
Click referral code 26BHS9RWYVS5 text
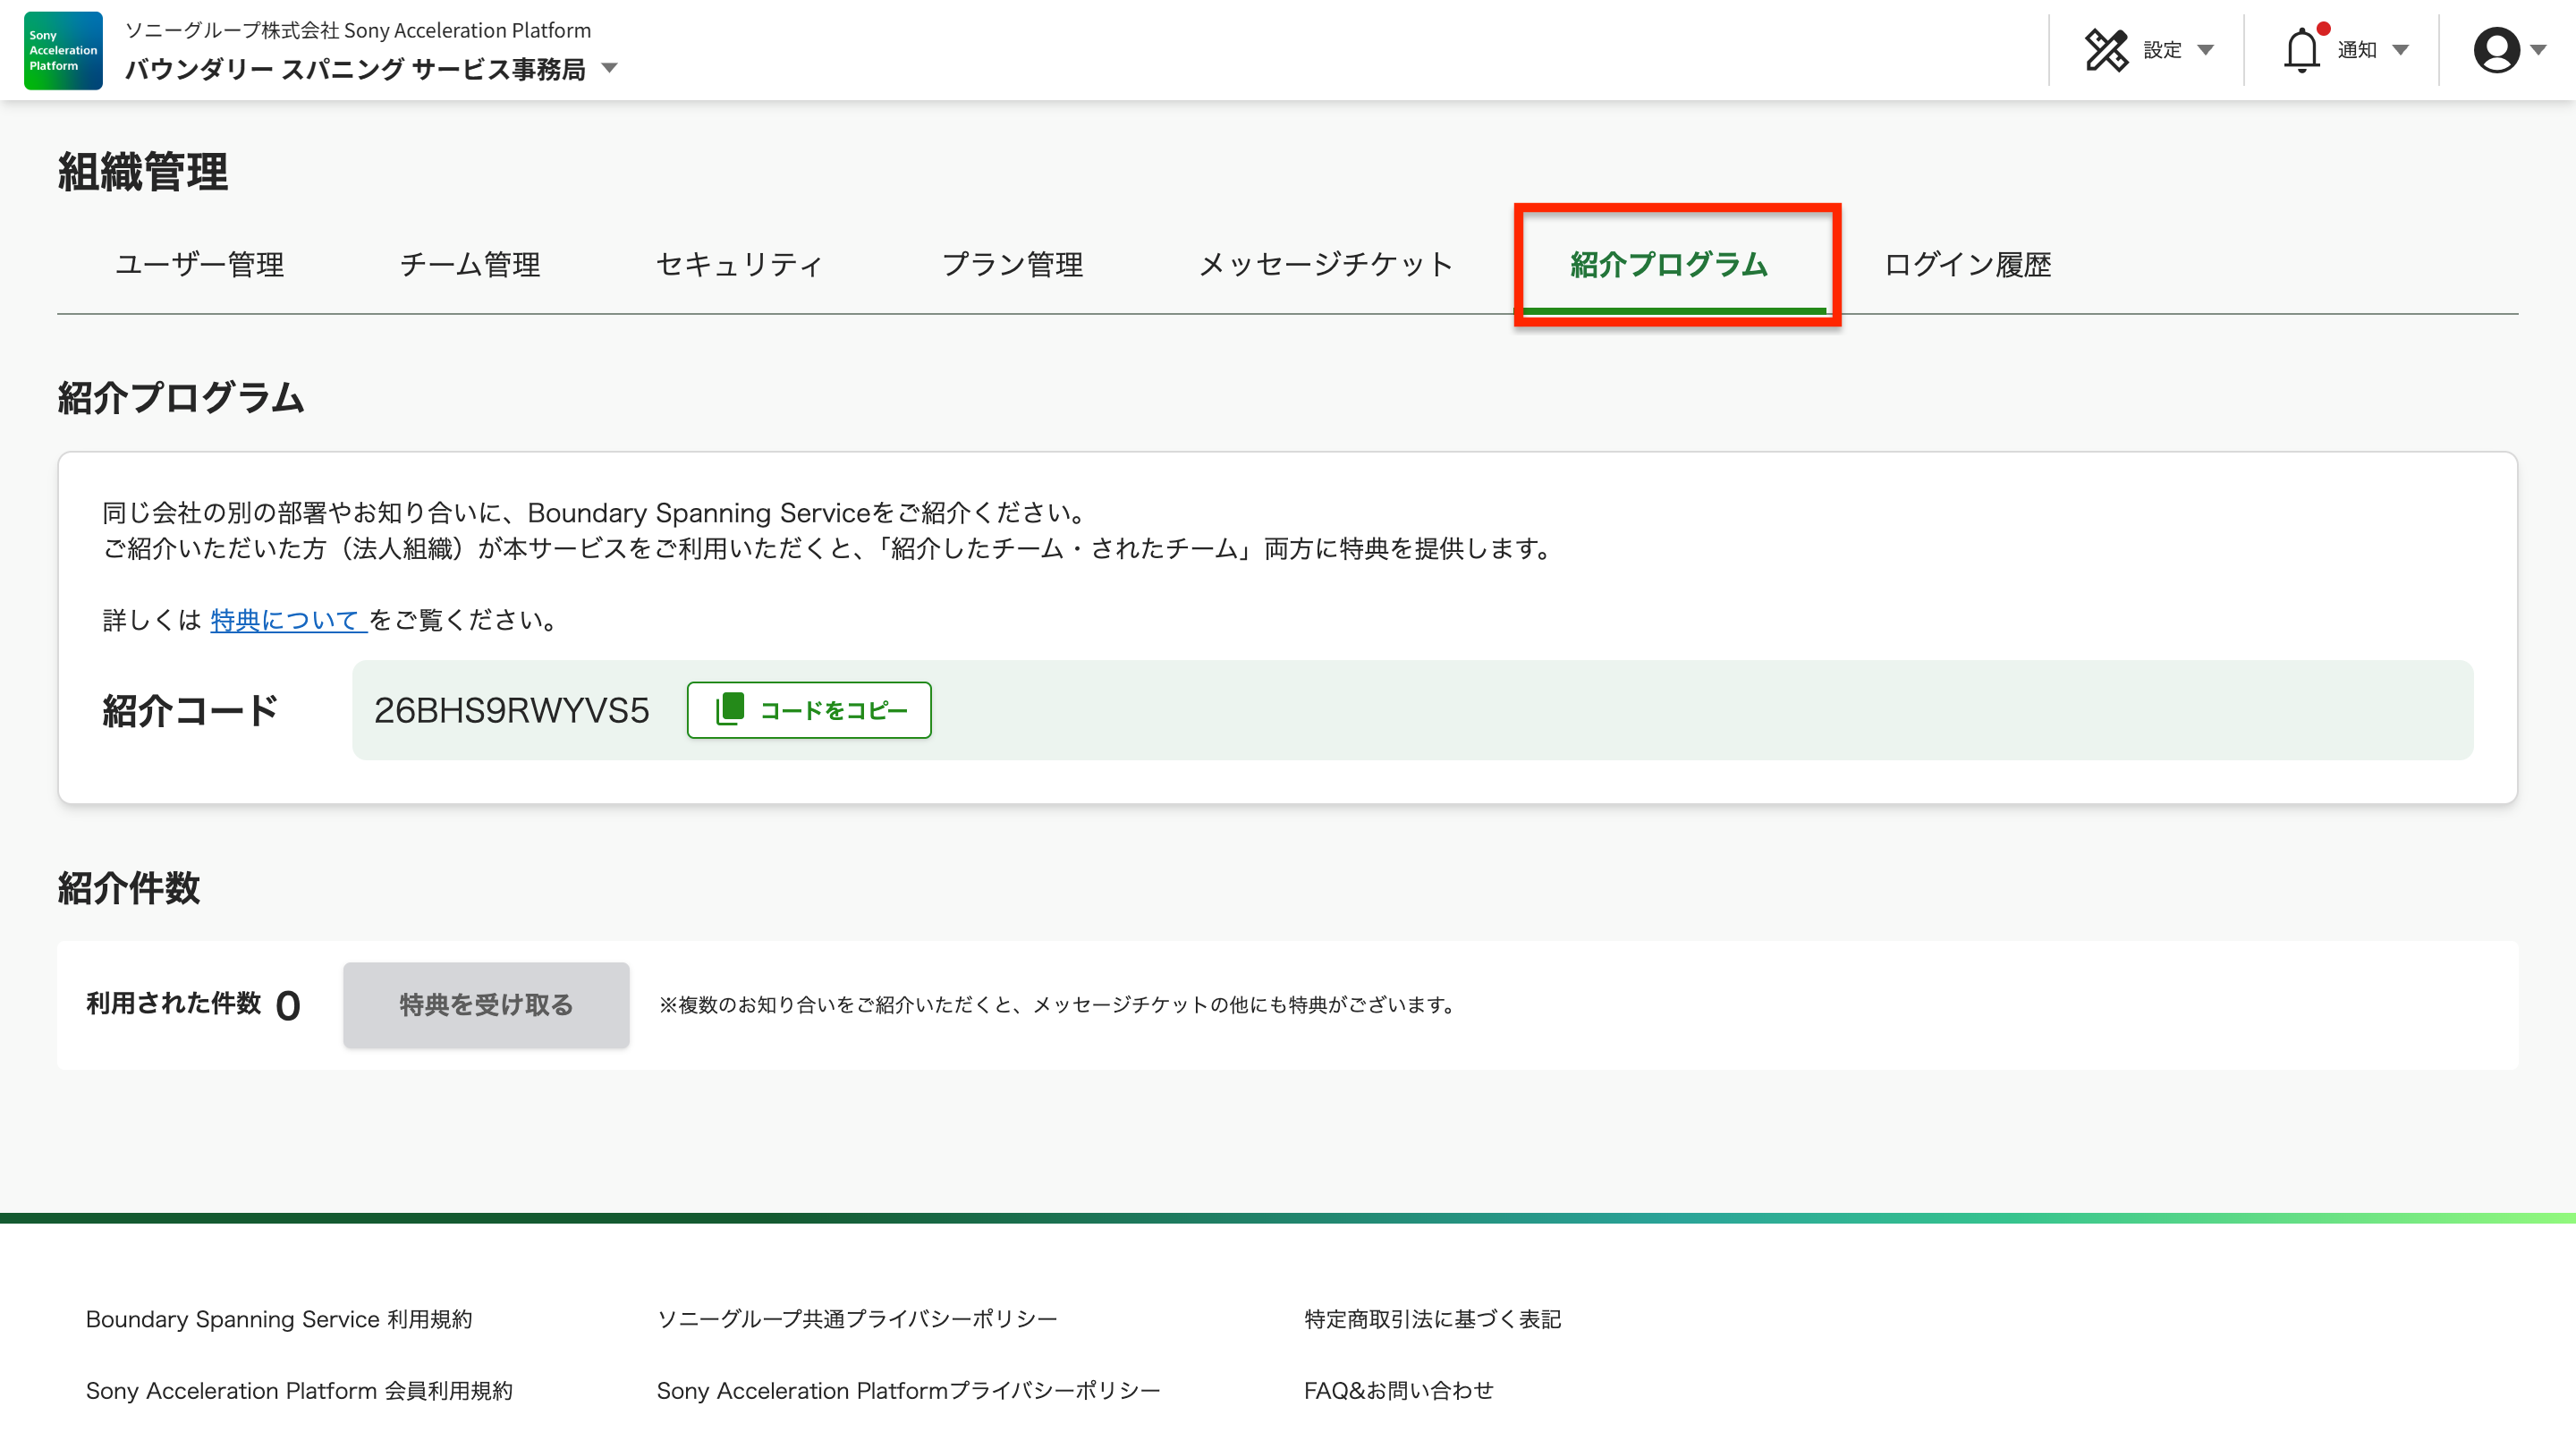(x=511, y=710)
